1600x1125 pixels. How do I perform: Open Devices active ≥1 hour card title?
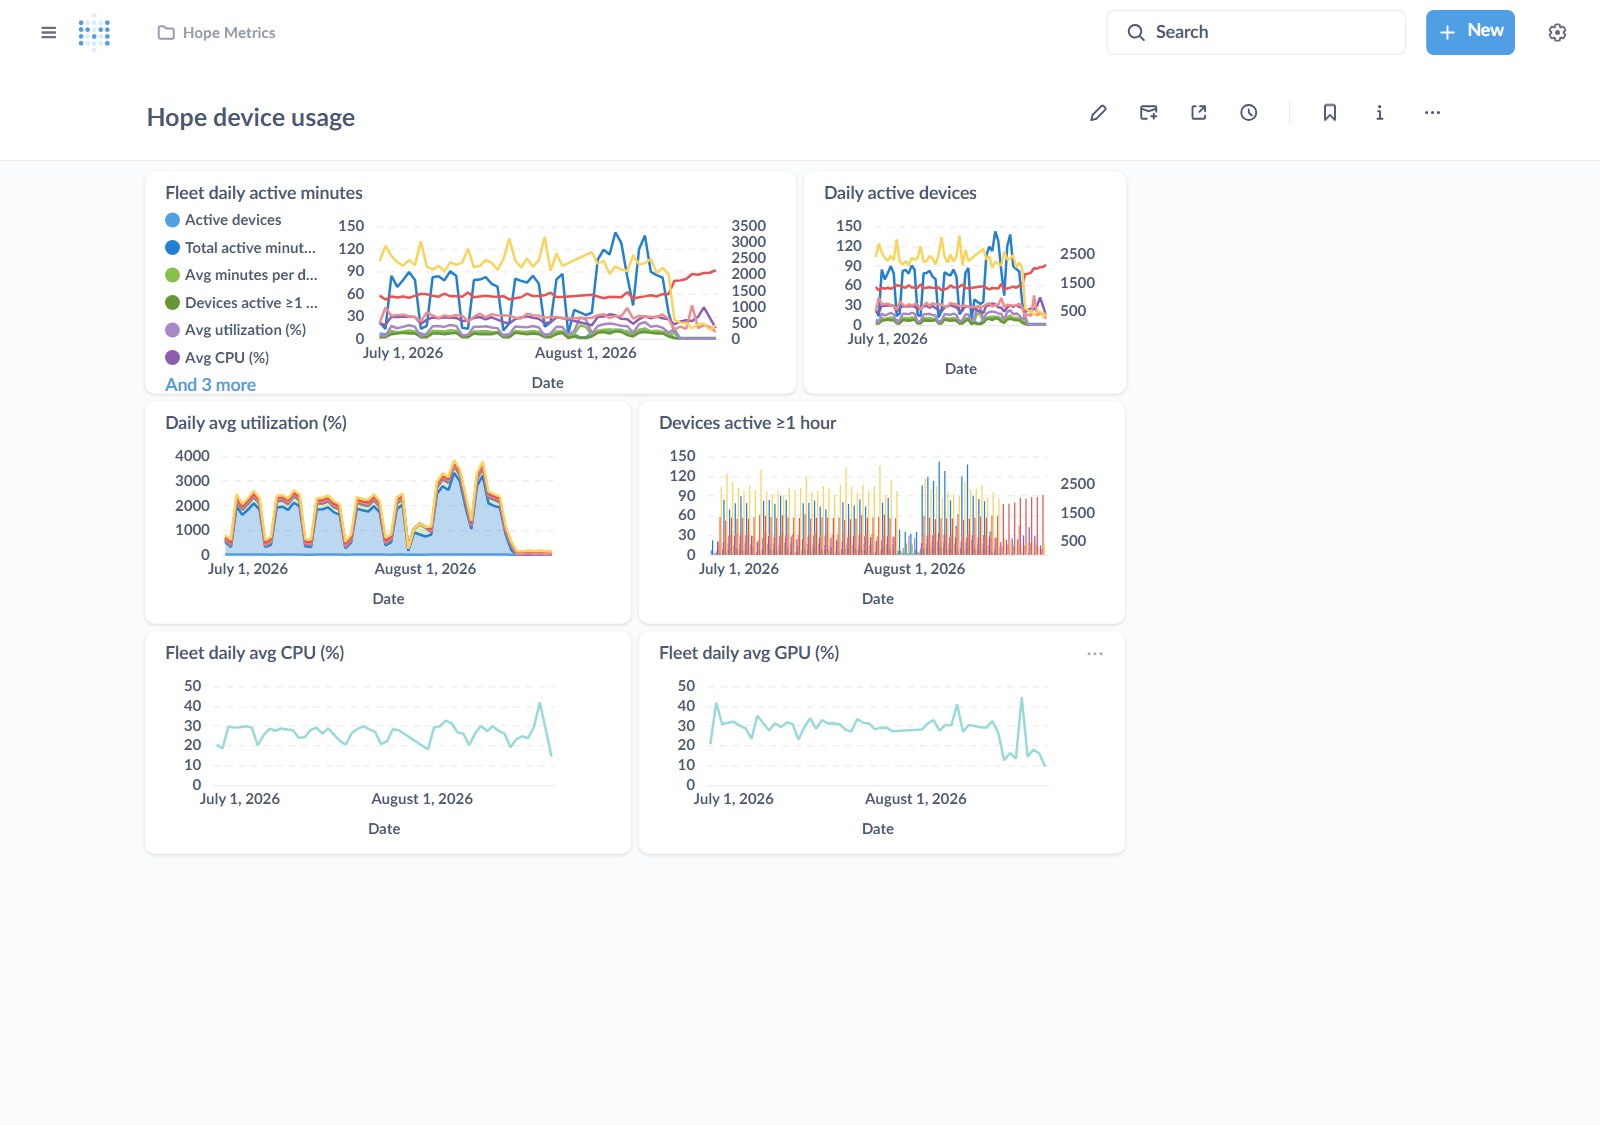pyautogui.click(x=747, y=423)
